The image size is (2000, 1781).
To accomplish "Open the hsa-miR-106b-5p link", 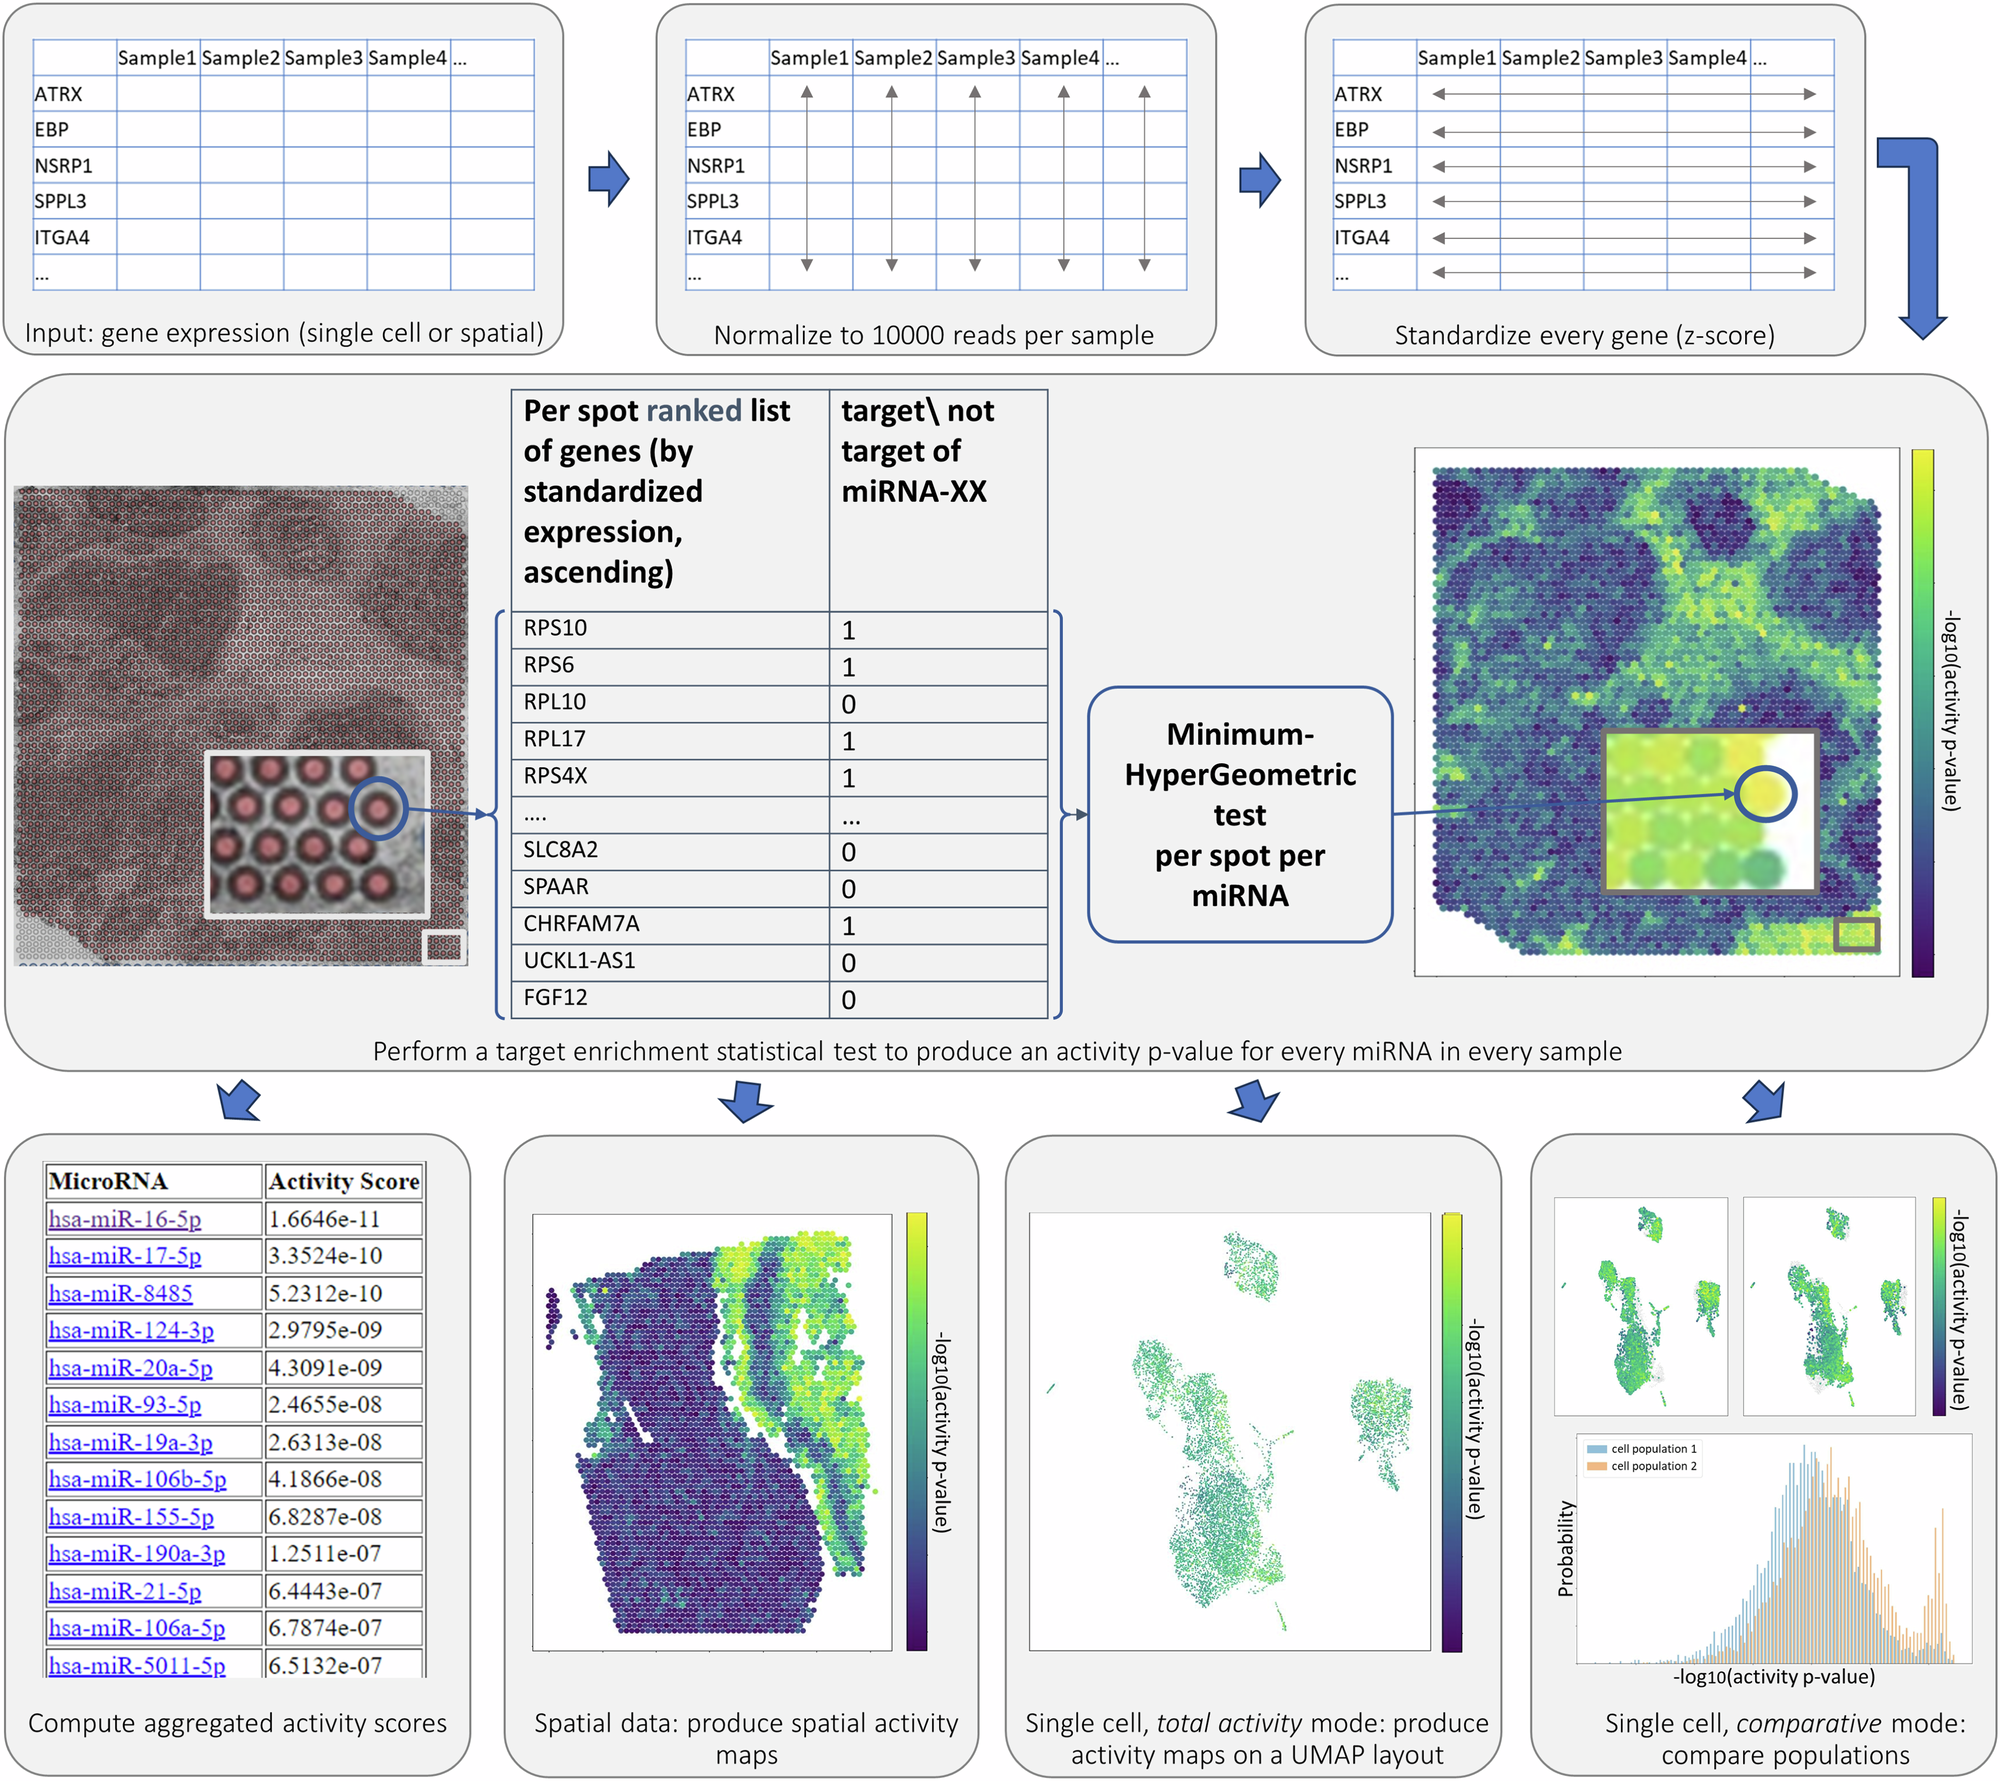I will coord(137,1479).
